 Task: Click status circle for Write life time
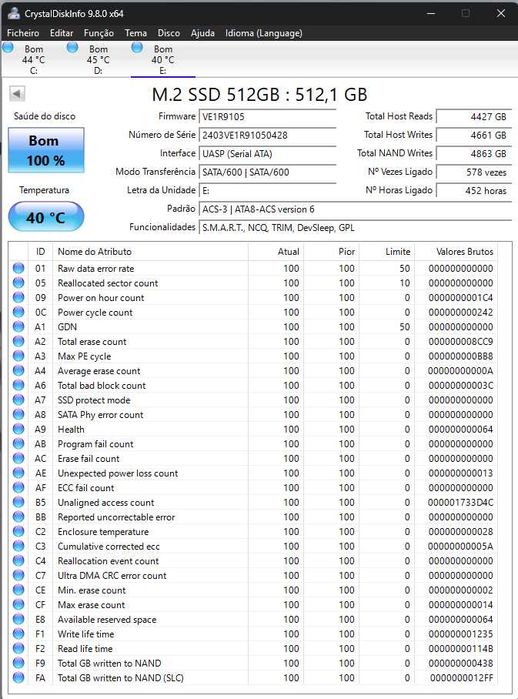click(18, 633)
